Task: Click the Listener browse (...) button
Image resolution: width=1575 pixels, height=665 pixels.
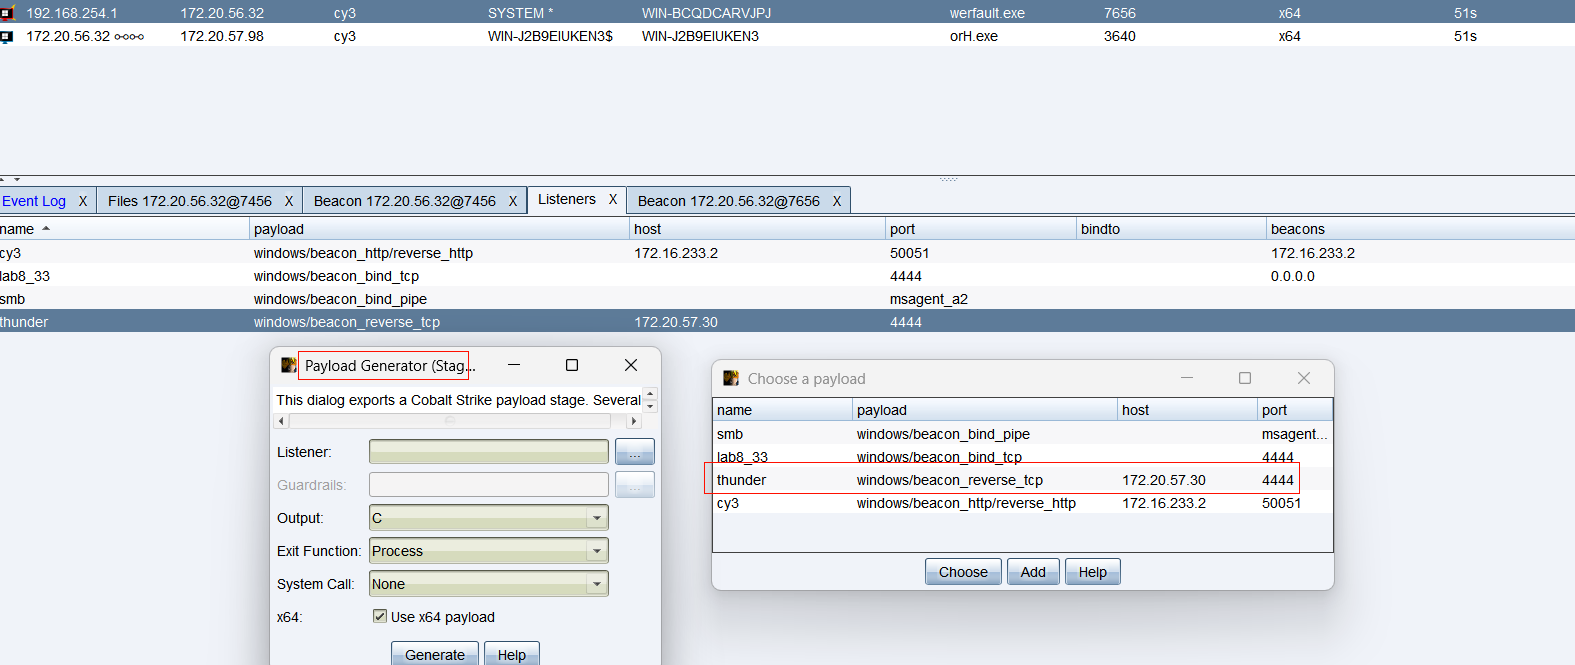Action: pyautogui.click(x=634, y=452)
